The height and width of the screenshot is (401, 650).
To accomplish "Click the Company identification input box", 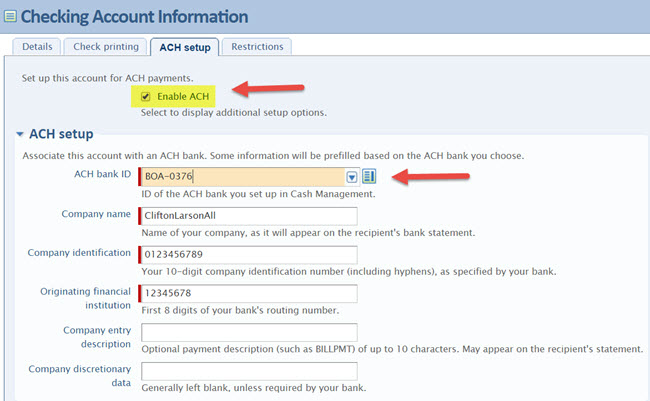I will click(x=248, y=255).
